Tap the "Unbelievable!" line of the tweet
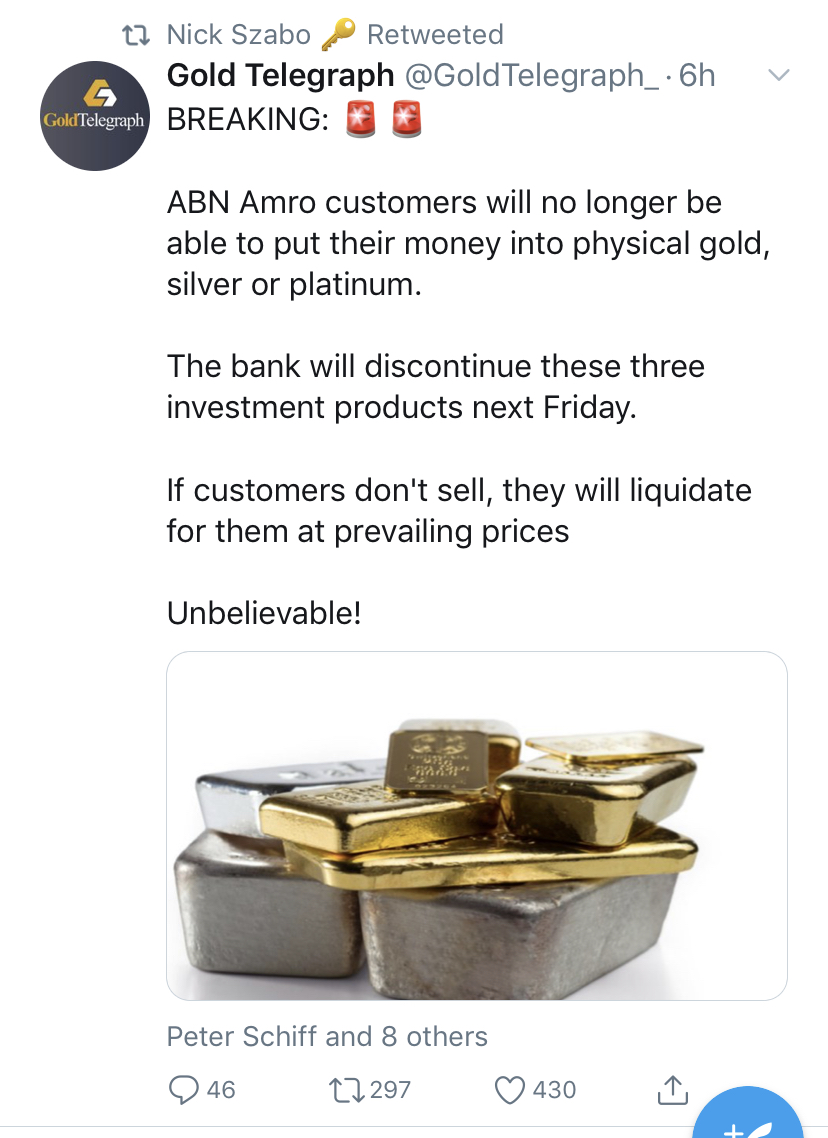Image resolution: width=828 pixels, height=1138 pixels. [x=264, y=612]
